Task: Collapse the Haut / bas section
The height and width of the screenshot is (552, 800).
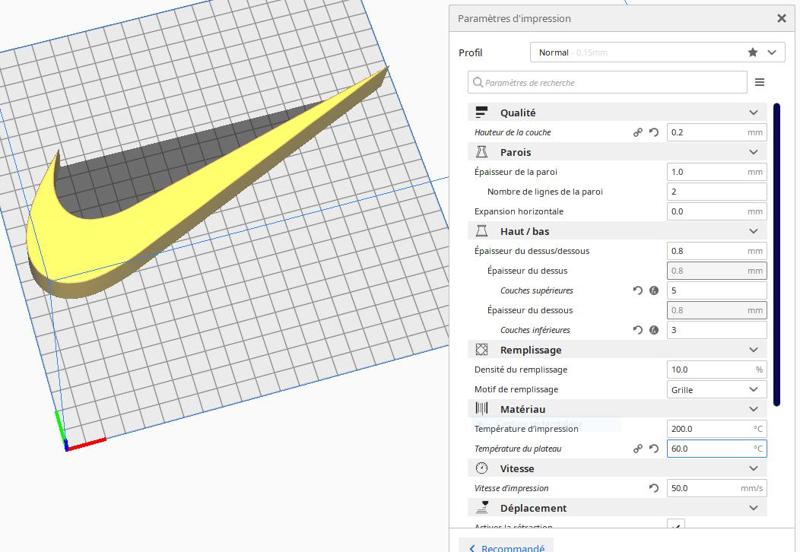Action: 754,231
